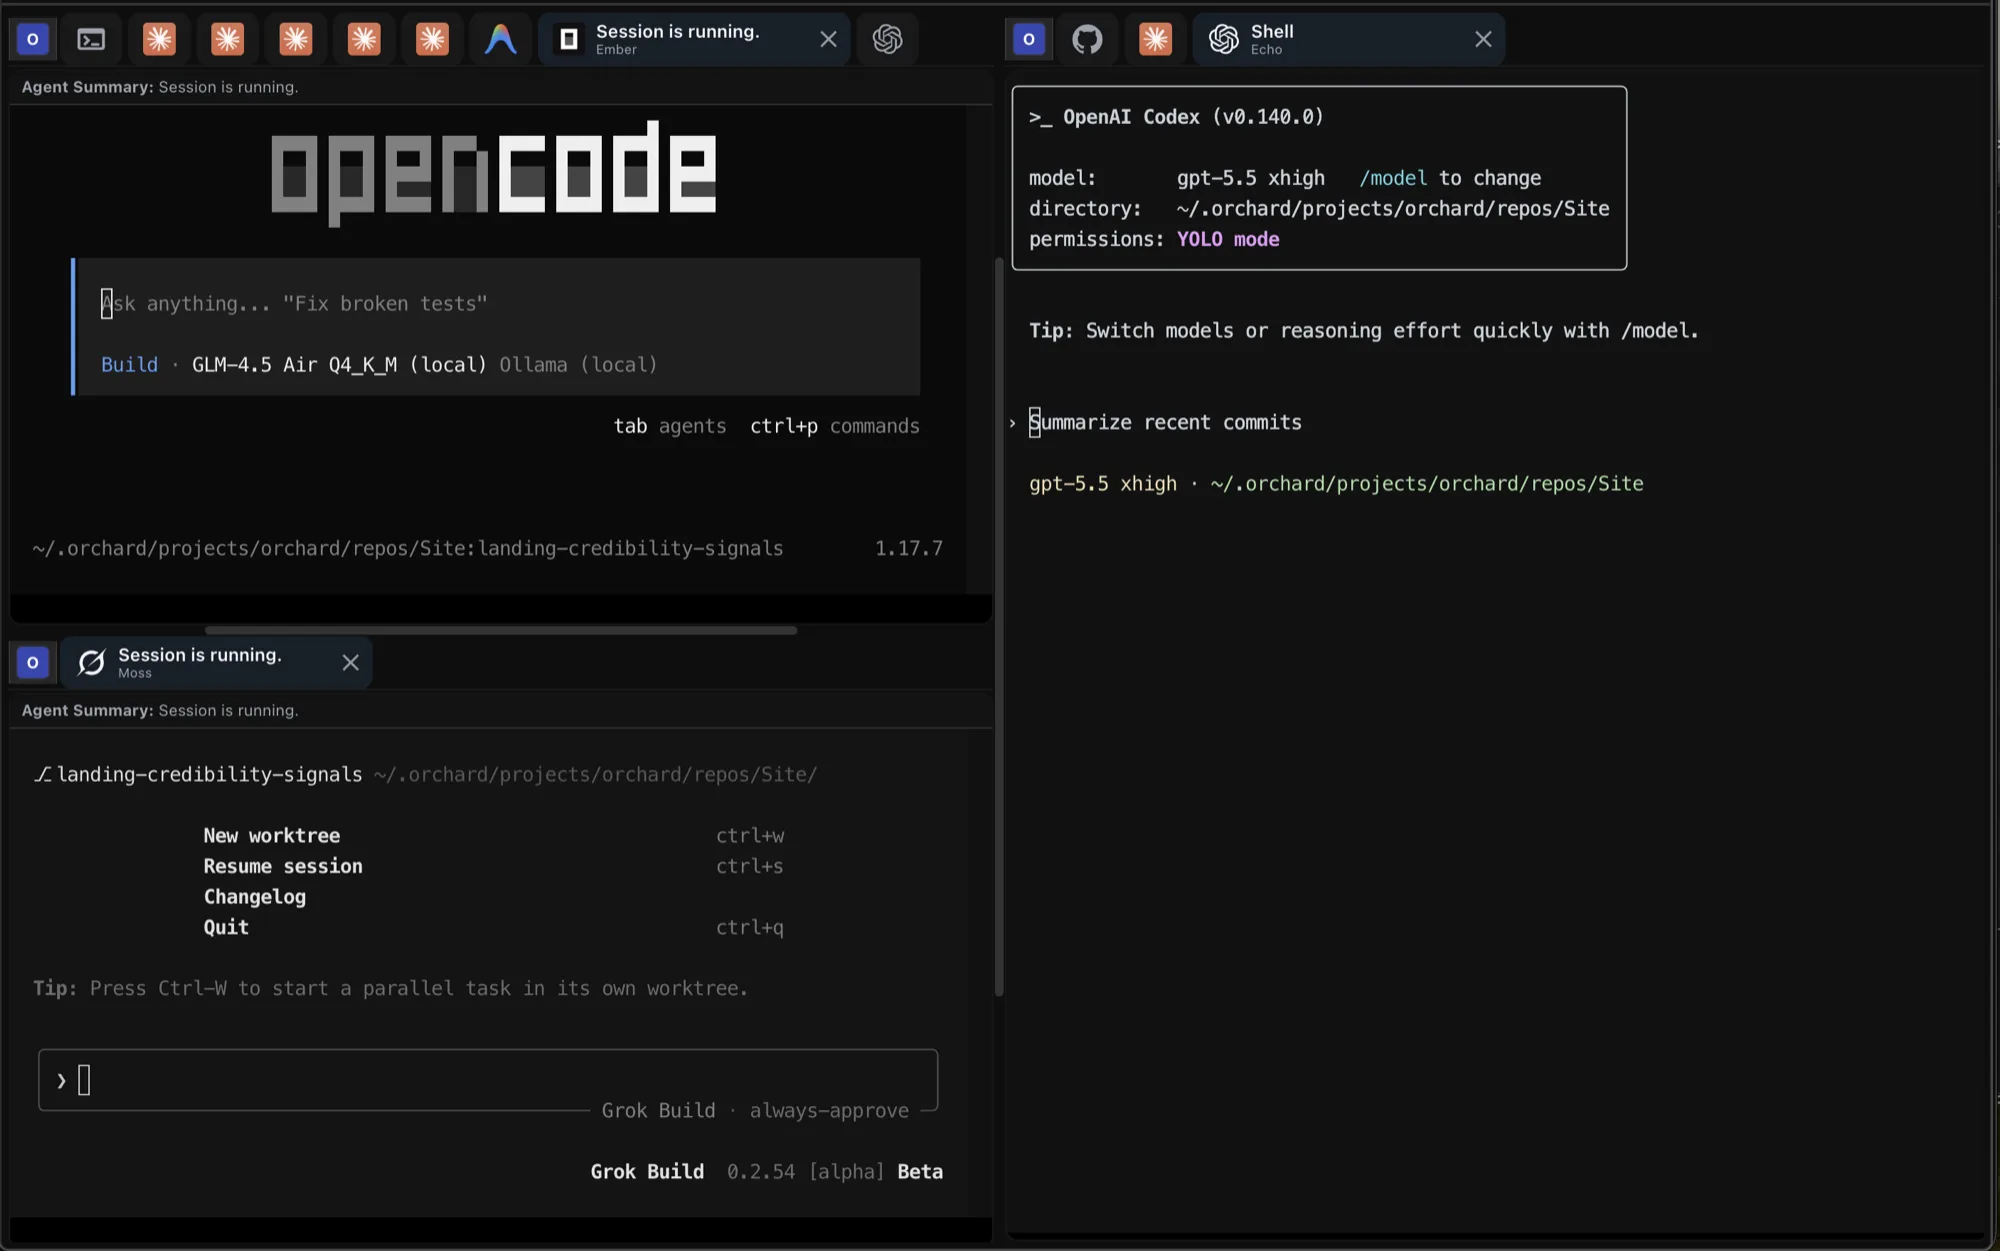
Task: Click the blue O icon in the top-left pane
Action: [x=32, y=39]
